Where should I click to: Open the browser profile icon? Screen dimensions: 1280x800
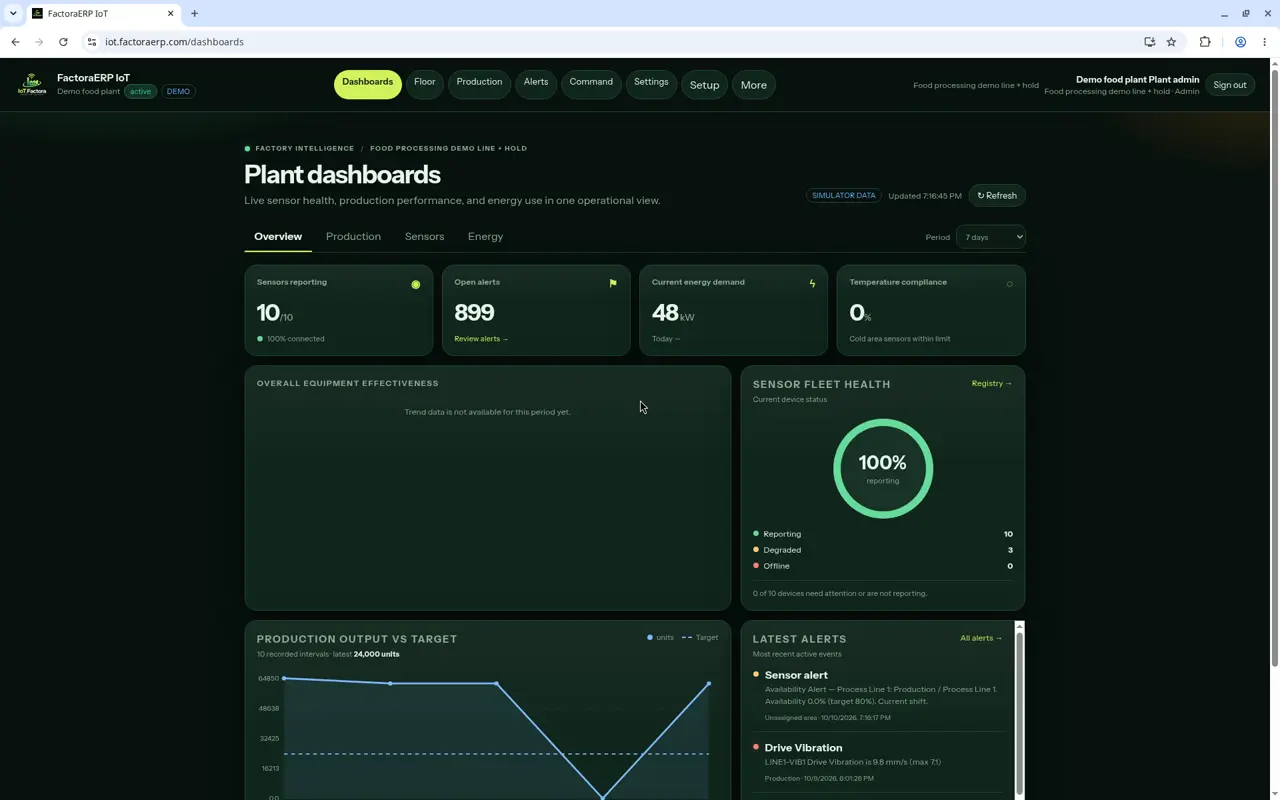[1240, 42]
